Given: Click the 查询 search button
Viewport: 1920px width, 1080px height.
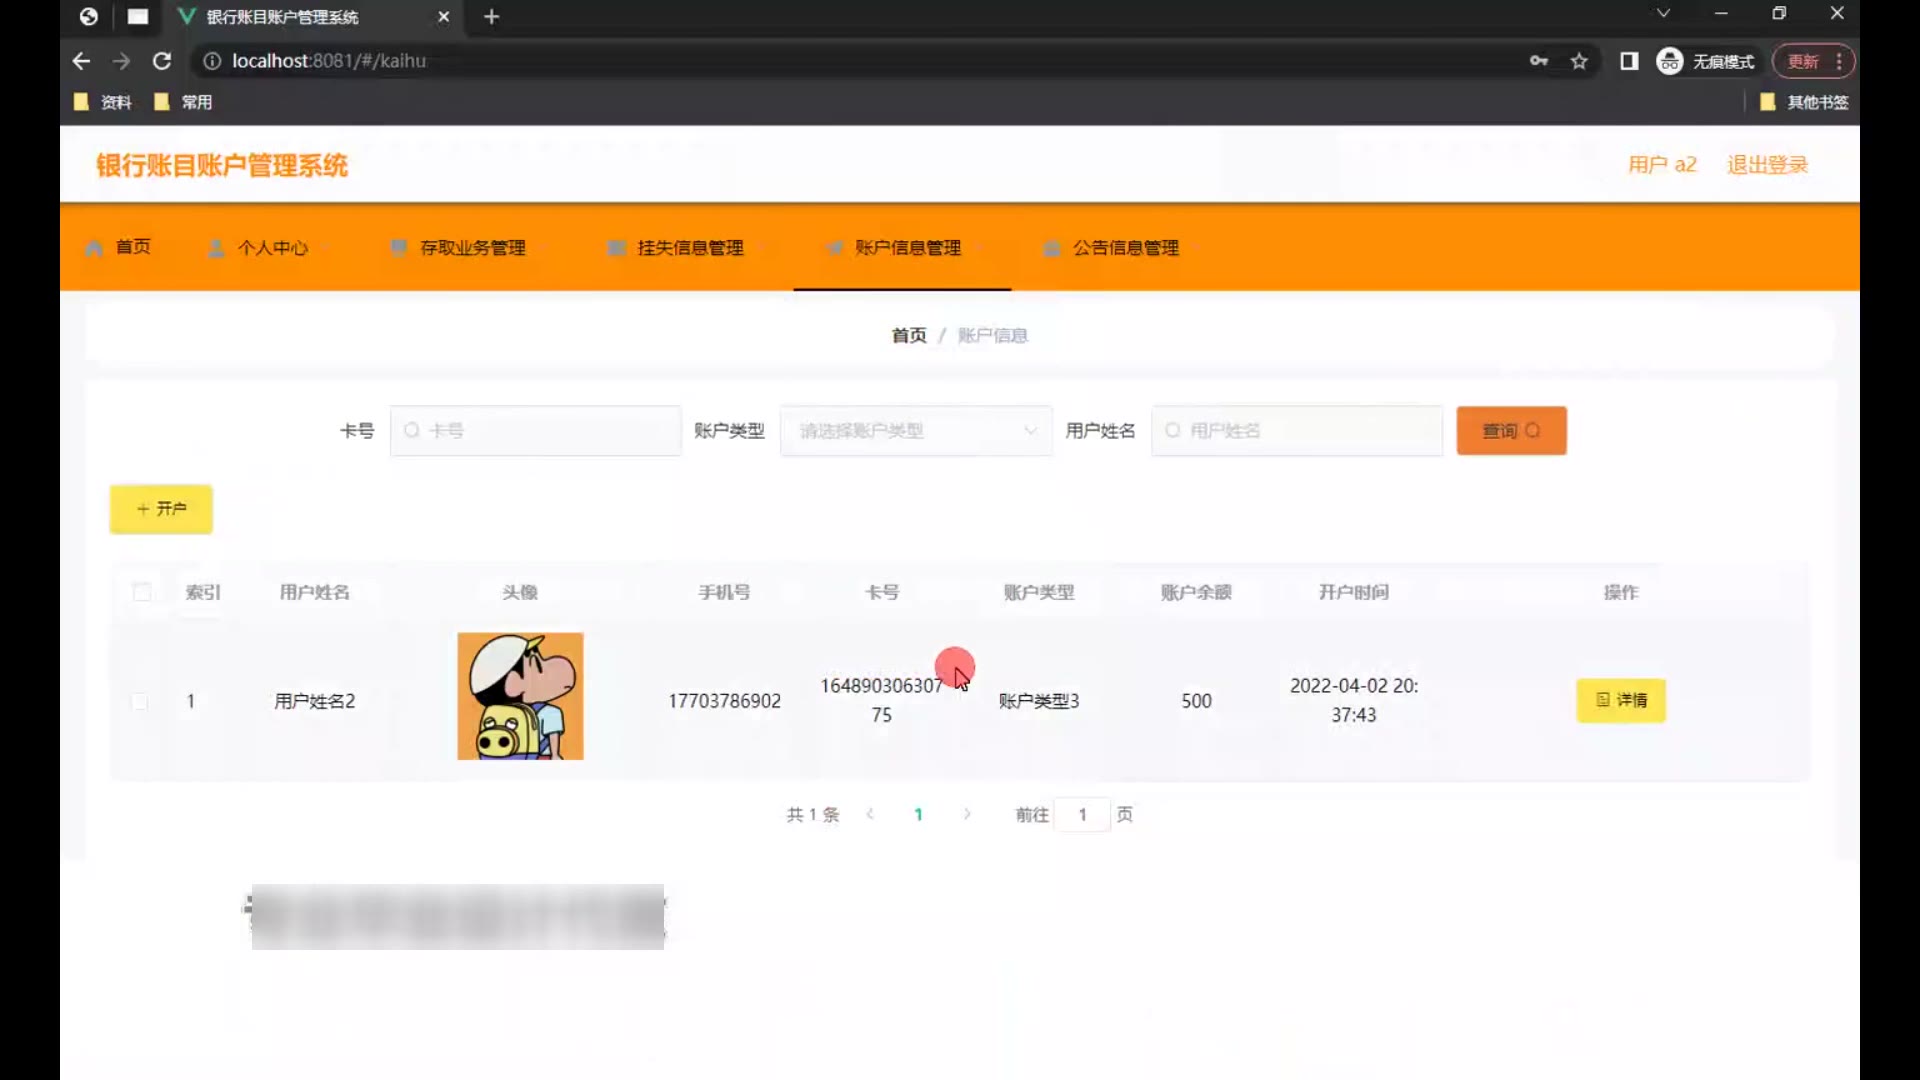Looking at the screenshot, I should point(1511,431).
